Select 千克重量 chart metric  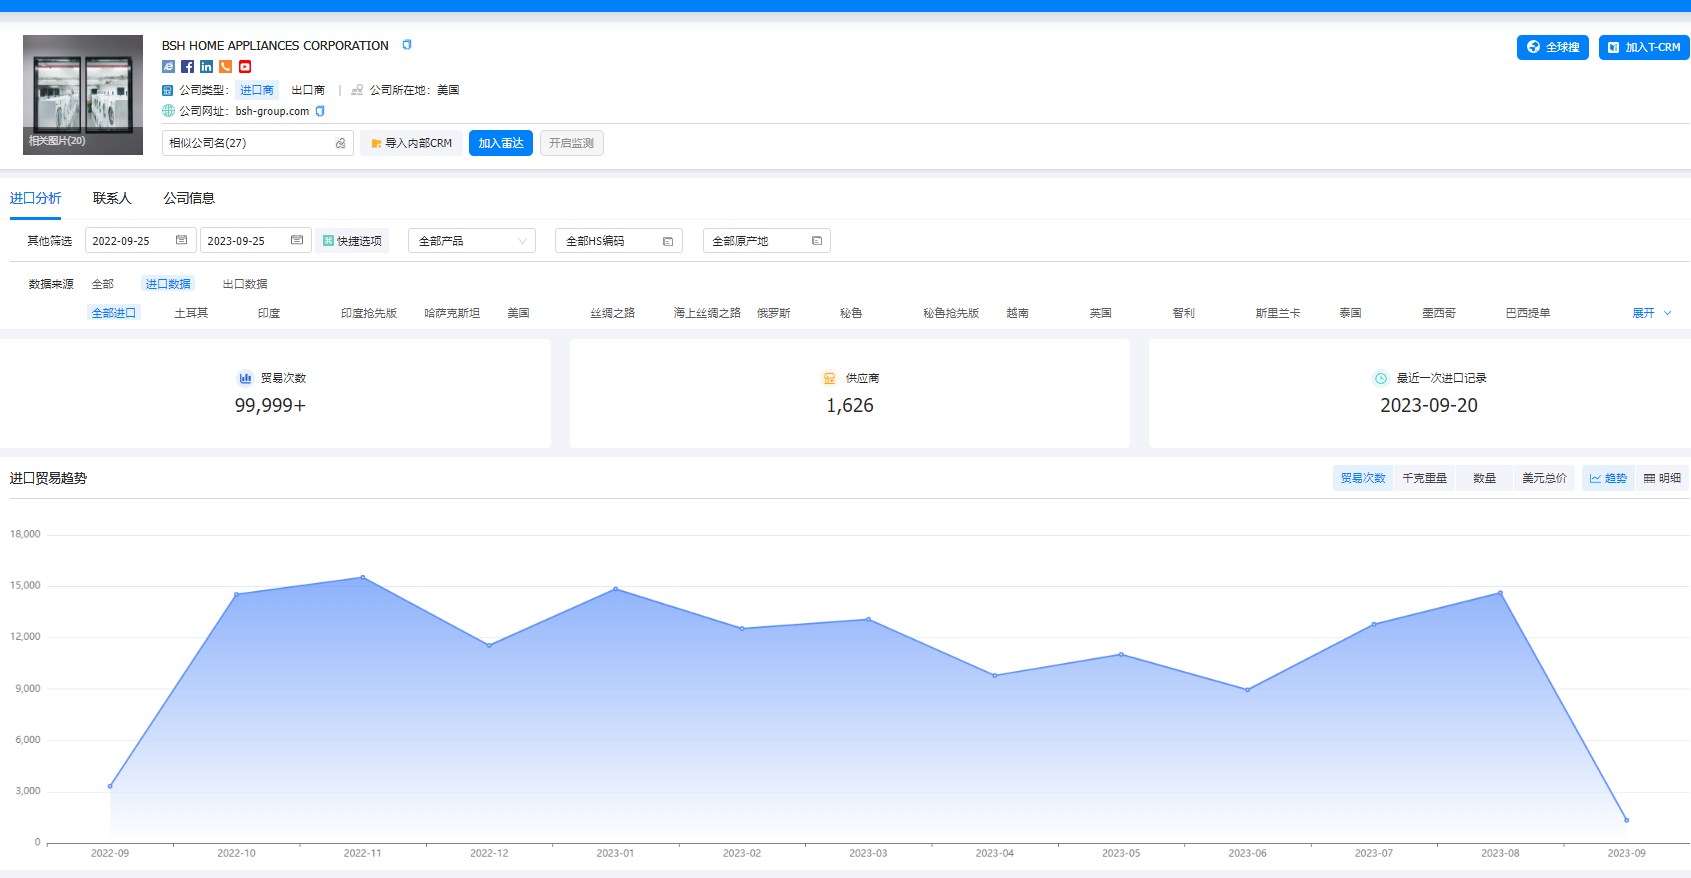[1424, 478]
